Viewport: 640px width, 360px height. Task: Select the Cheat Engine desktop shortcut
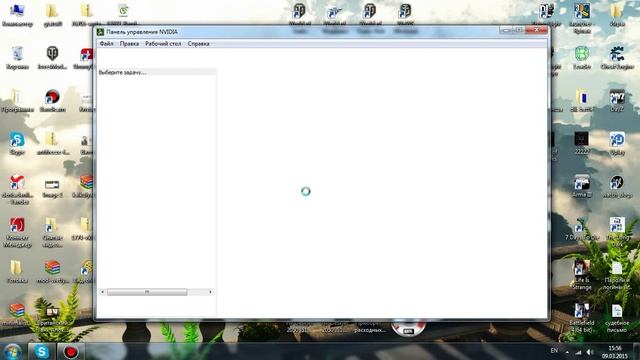(617, 58)
